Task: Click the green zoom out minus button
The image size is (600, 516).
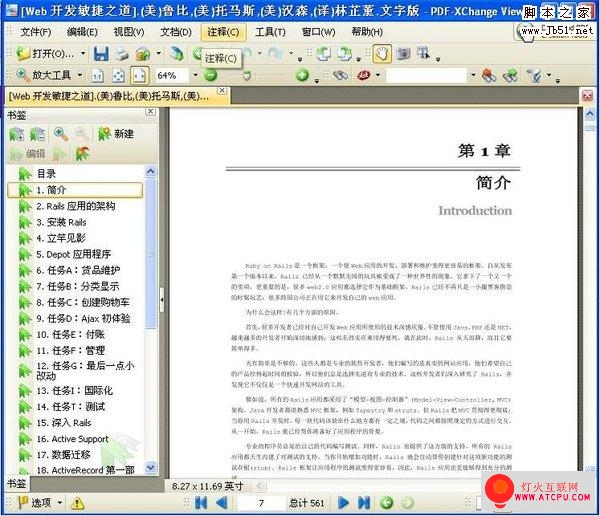Action: (x=210, y=75)
